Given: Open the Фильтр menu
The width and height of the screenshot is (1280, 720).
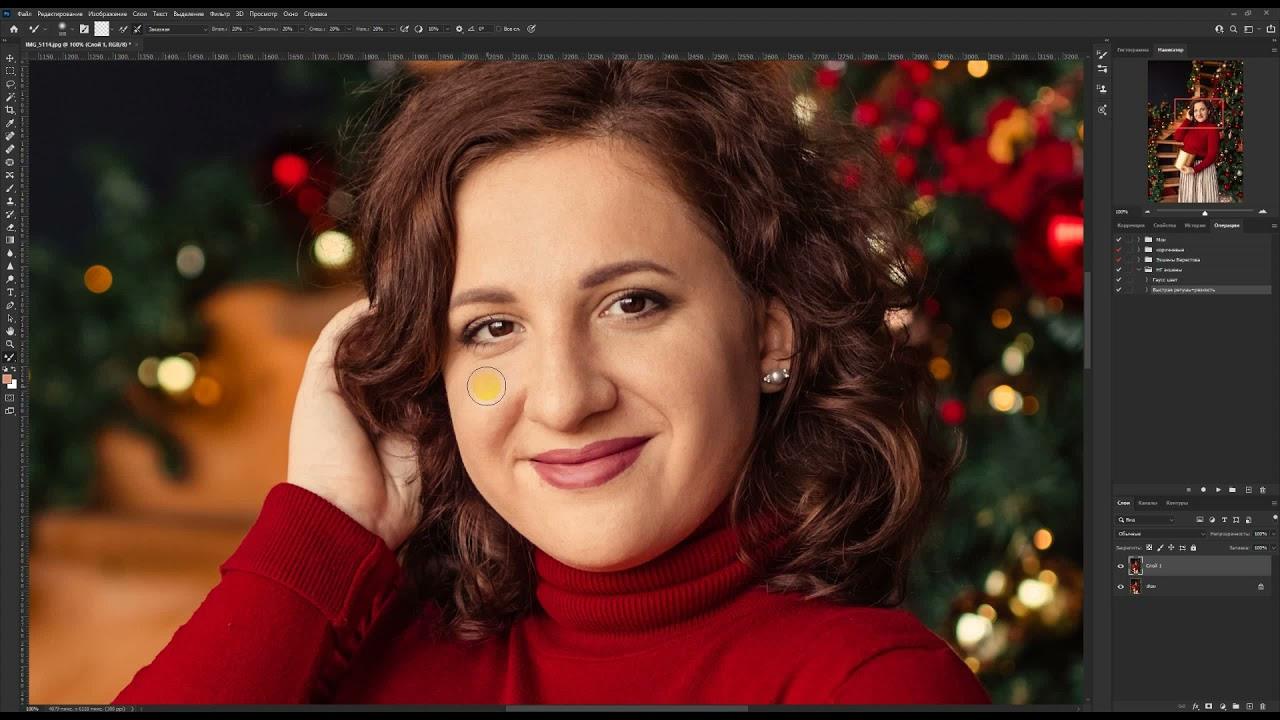Looking at the screenshot, I should 220,14.
